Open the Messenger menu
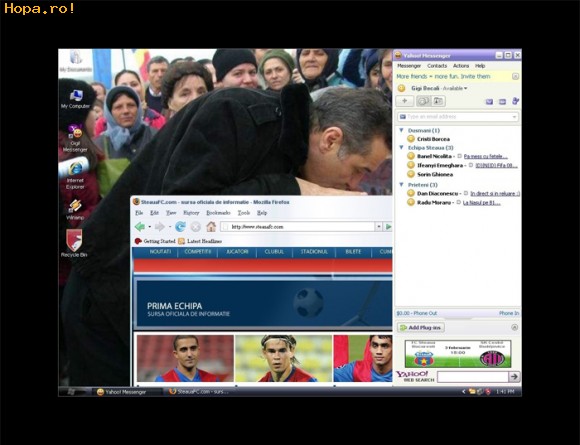This screenshot has width=580, height=445. (x=409, y=66)
